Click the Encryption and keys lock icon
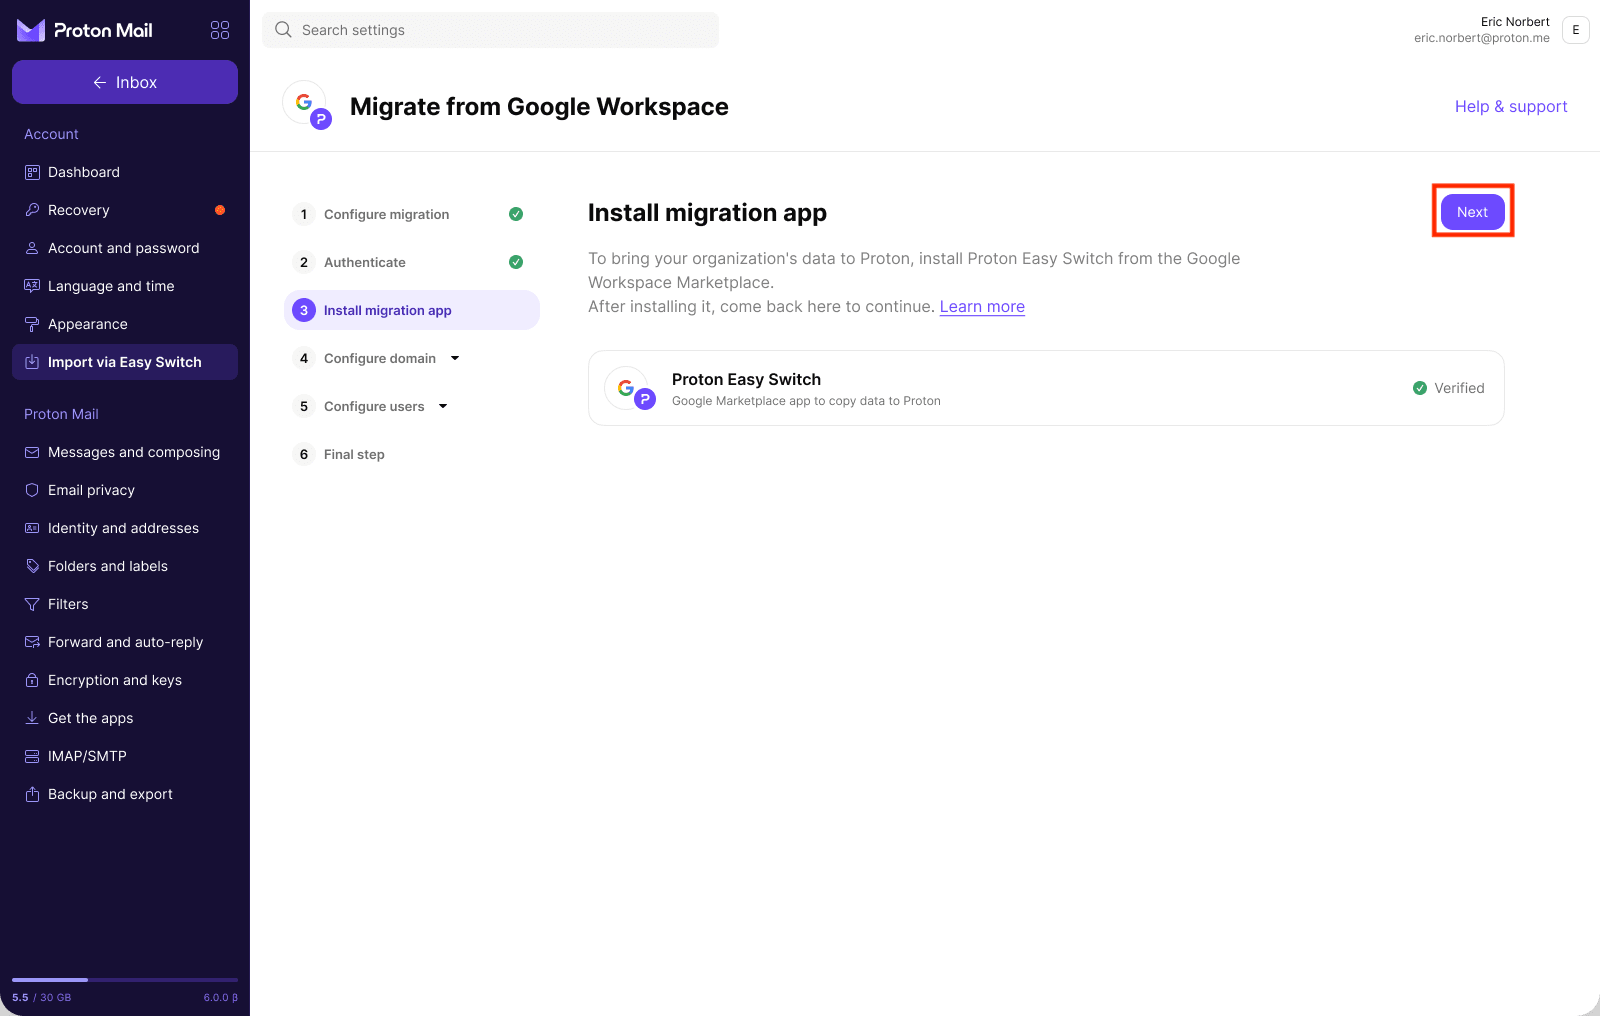This screenshot has height=1016, width=1600. pyautogui.click(x=32, y=680)
